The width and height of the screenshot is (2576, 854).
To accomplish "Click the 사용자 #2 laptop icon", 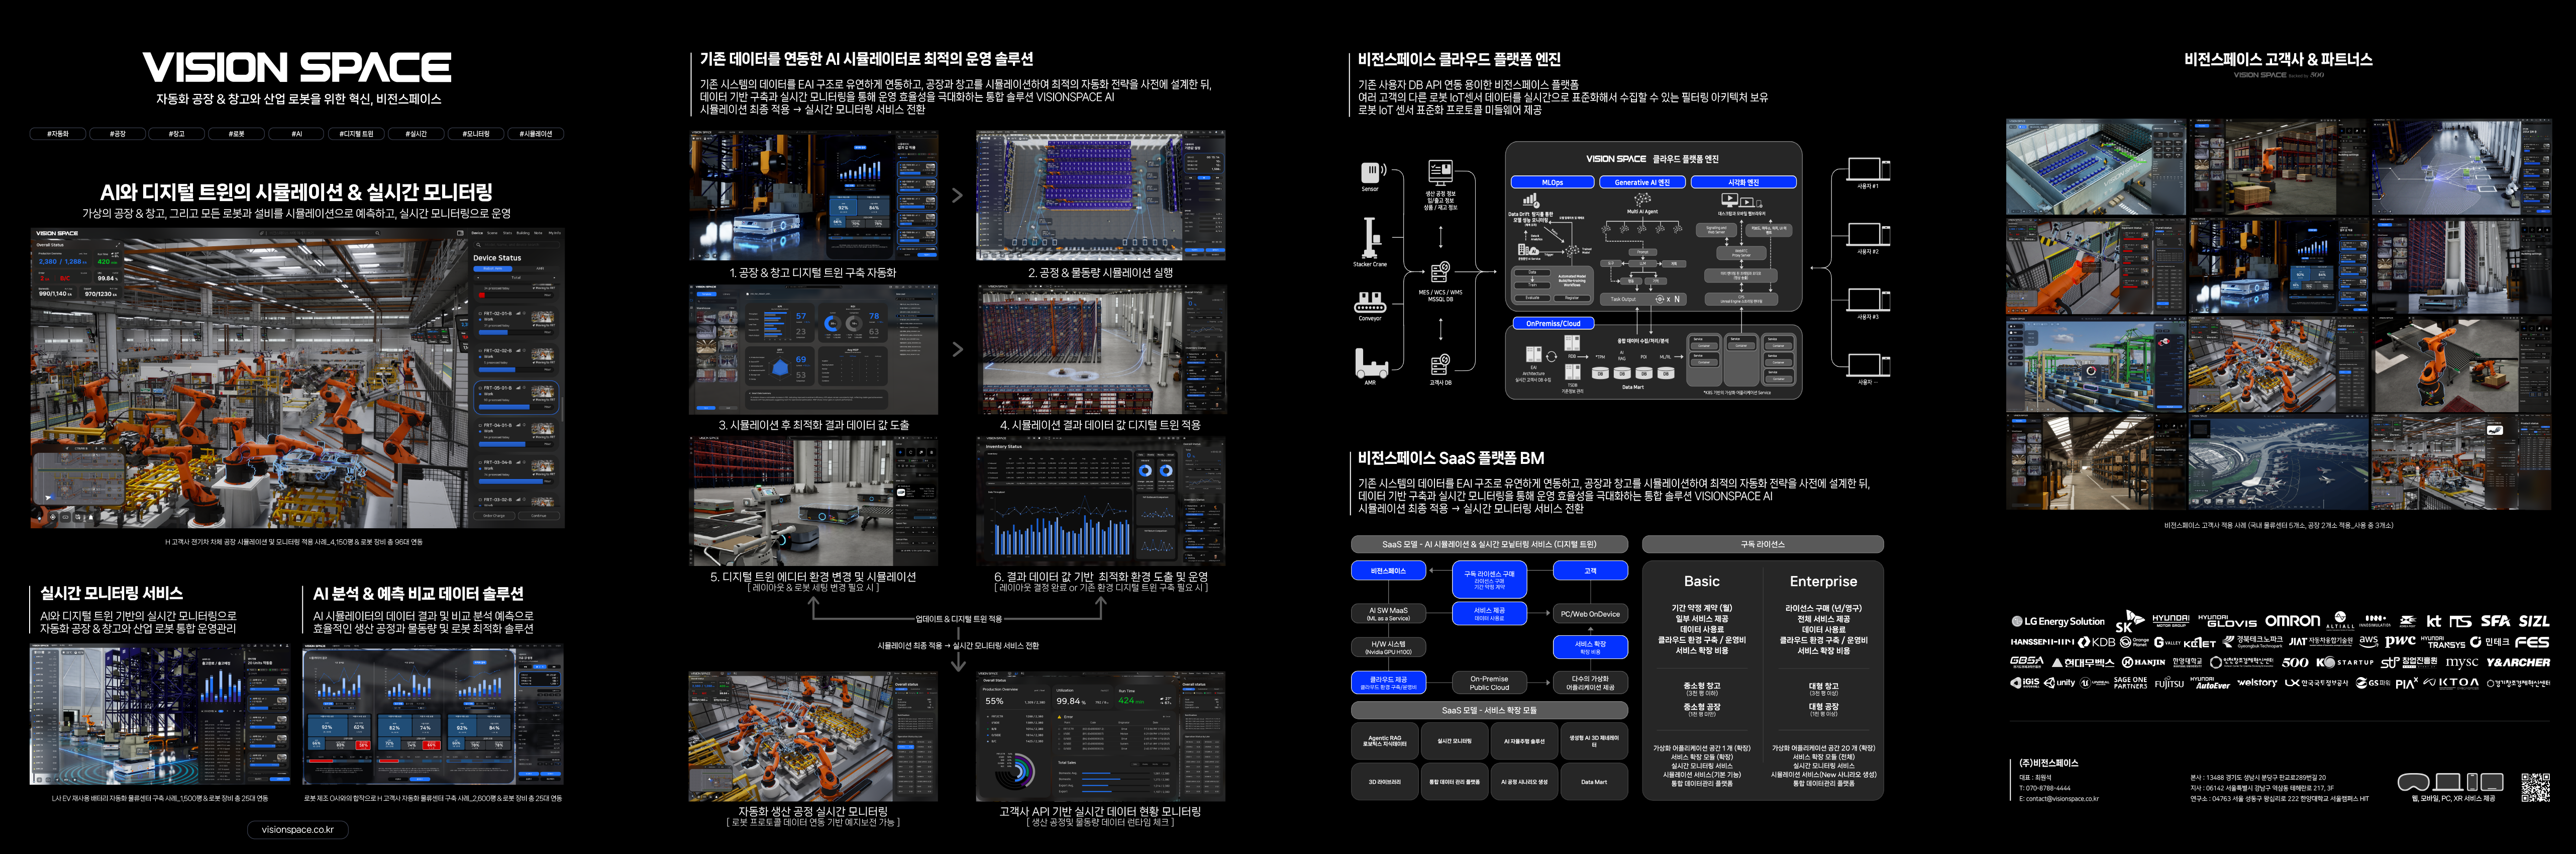I will [x=1867, y=234].
